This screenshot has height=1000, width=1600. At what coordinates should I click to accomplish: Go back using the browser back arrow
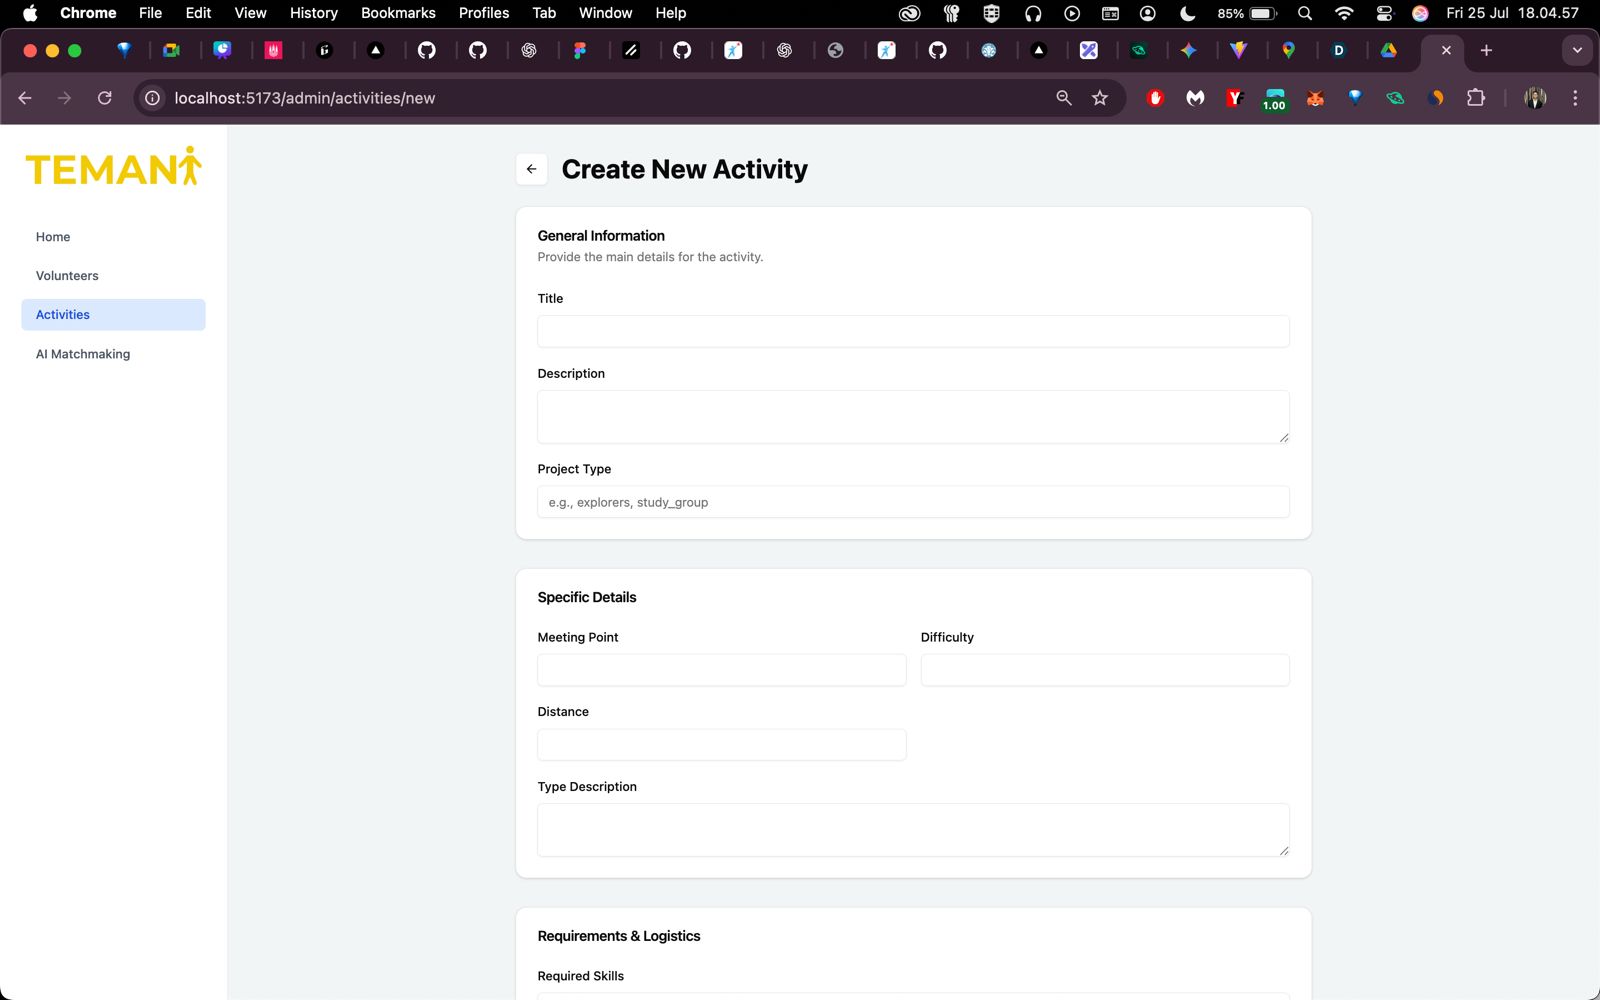click(25, 98)
